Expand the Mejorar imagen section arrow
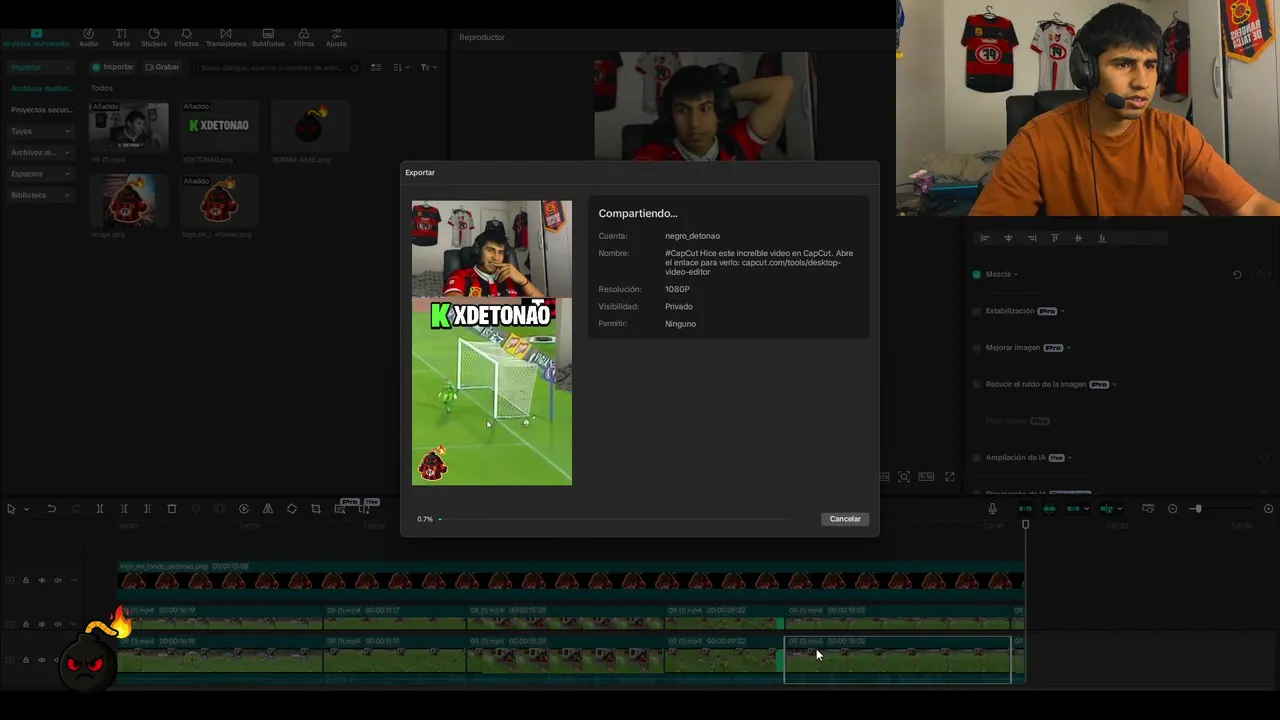Screen dimensions: 1280x720 pos(1068,348)
